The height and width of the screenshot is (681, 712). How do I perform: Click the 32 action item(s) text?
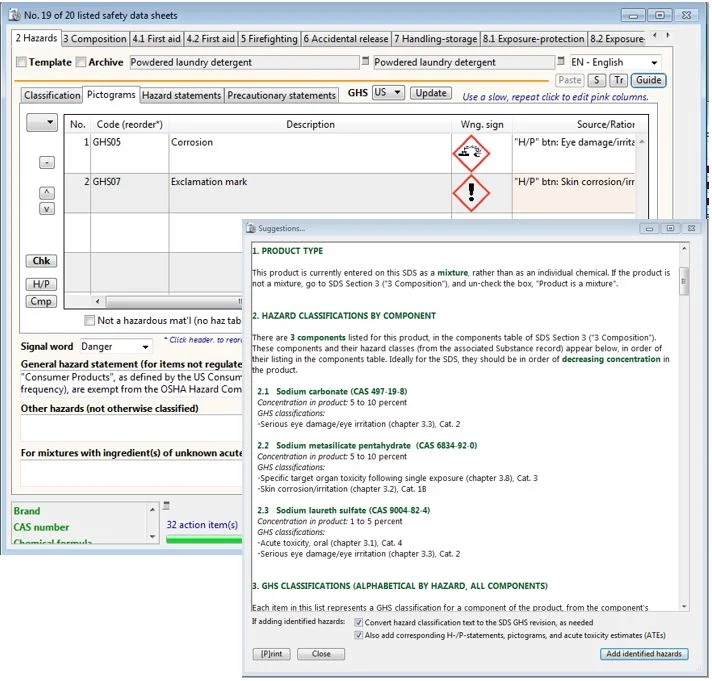pos(202,525)
